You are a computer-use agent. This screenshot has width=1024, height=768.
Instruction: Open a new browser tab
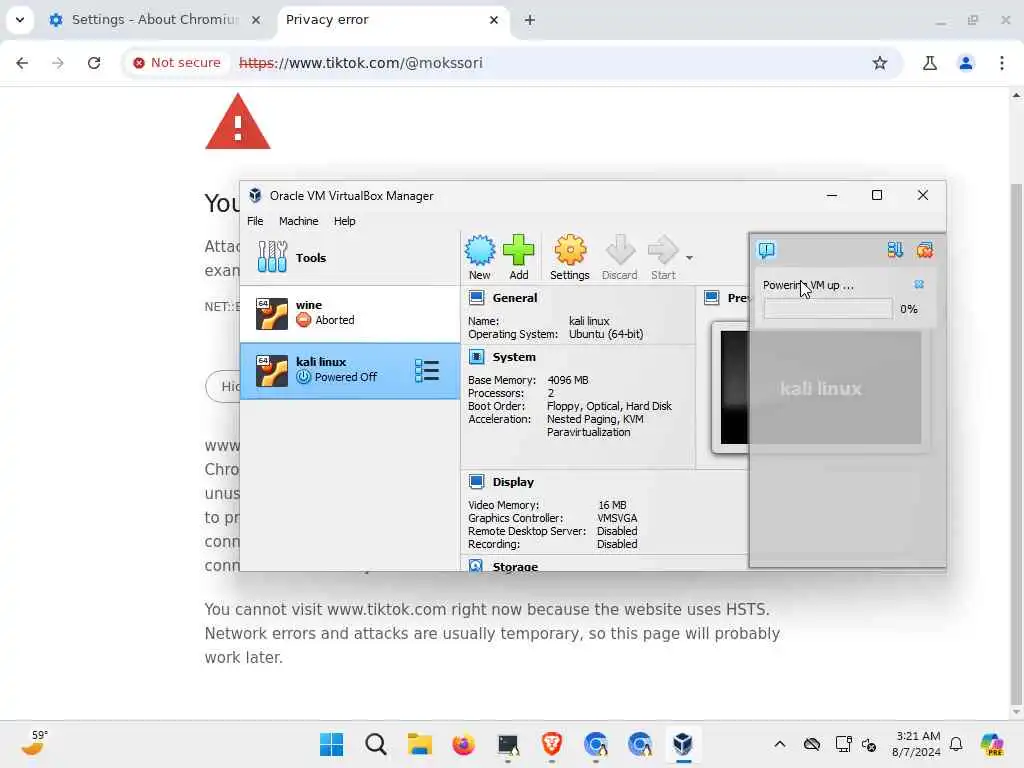tap(530, 20)
